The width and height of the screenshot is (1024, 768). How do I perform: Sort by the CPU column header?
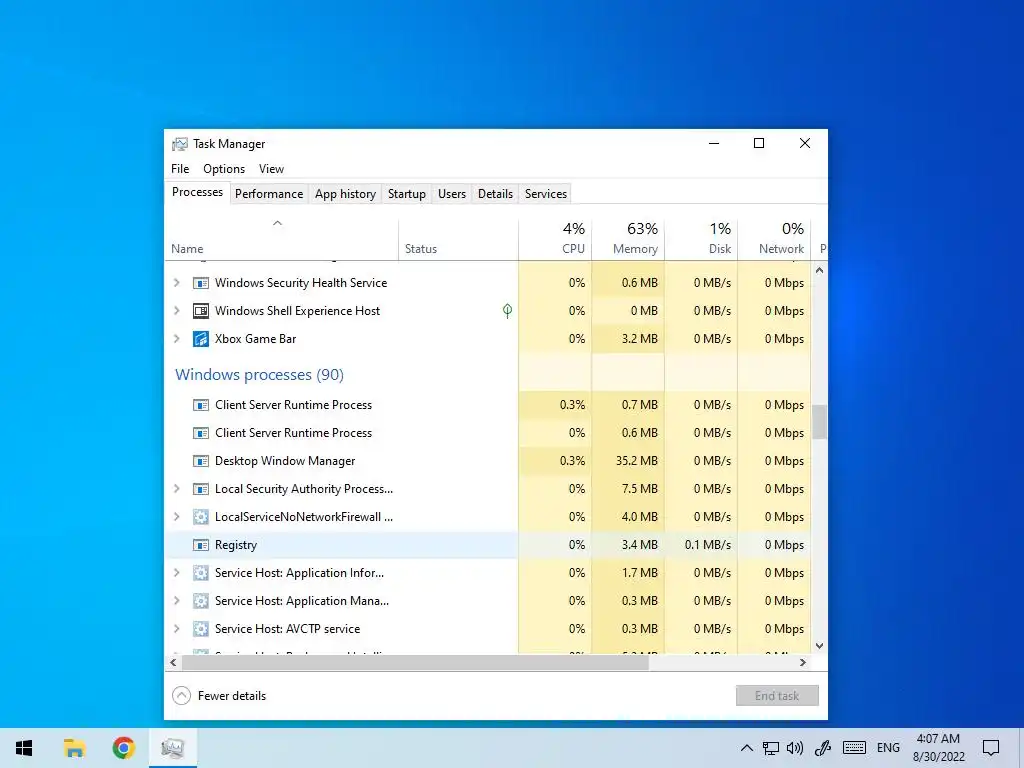point(555,239)
